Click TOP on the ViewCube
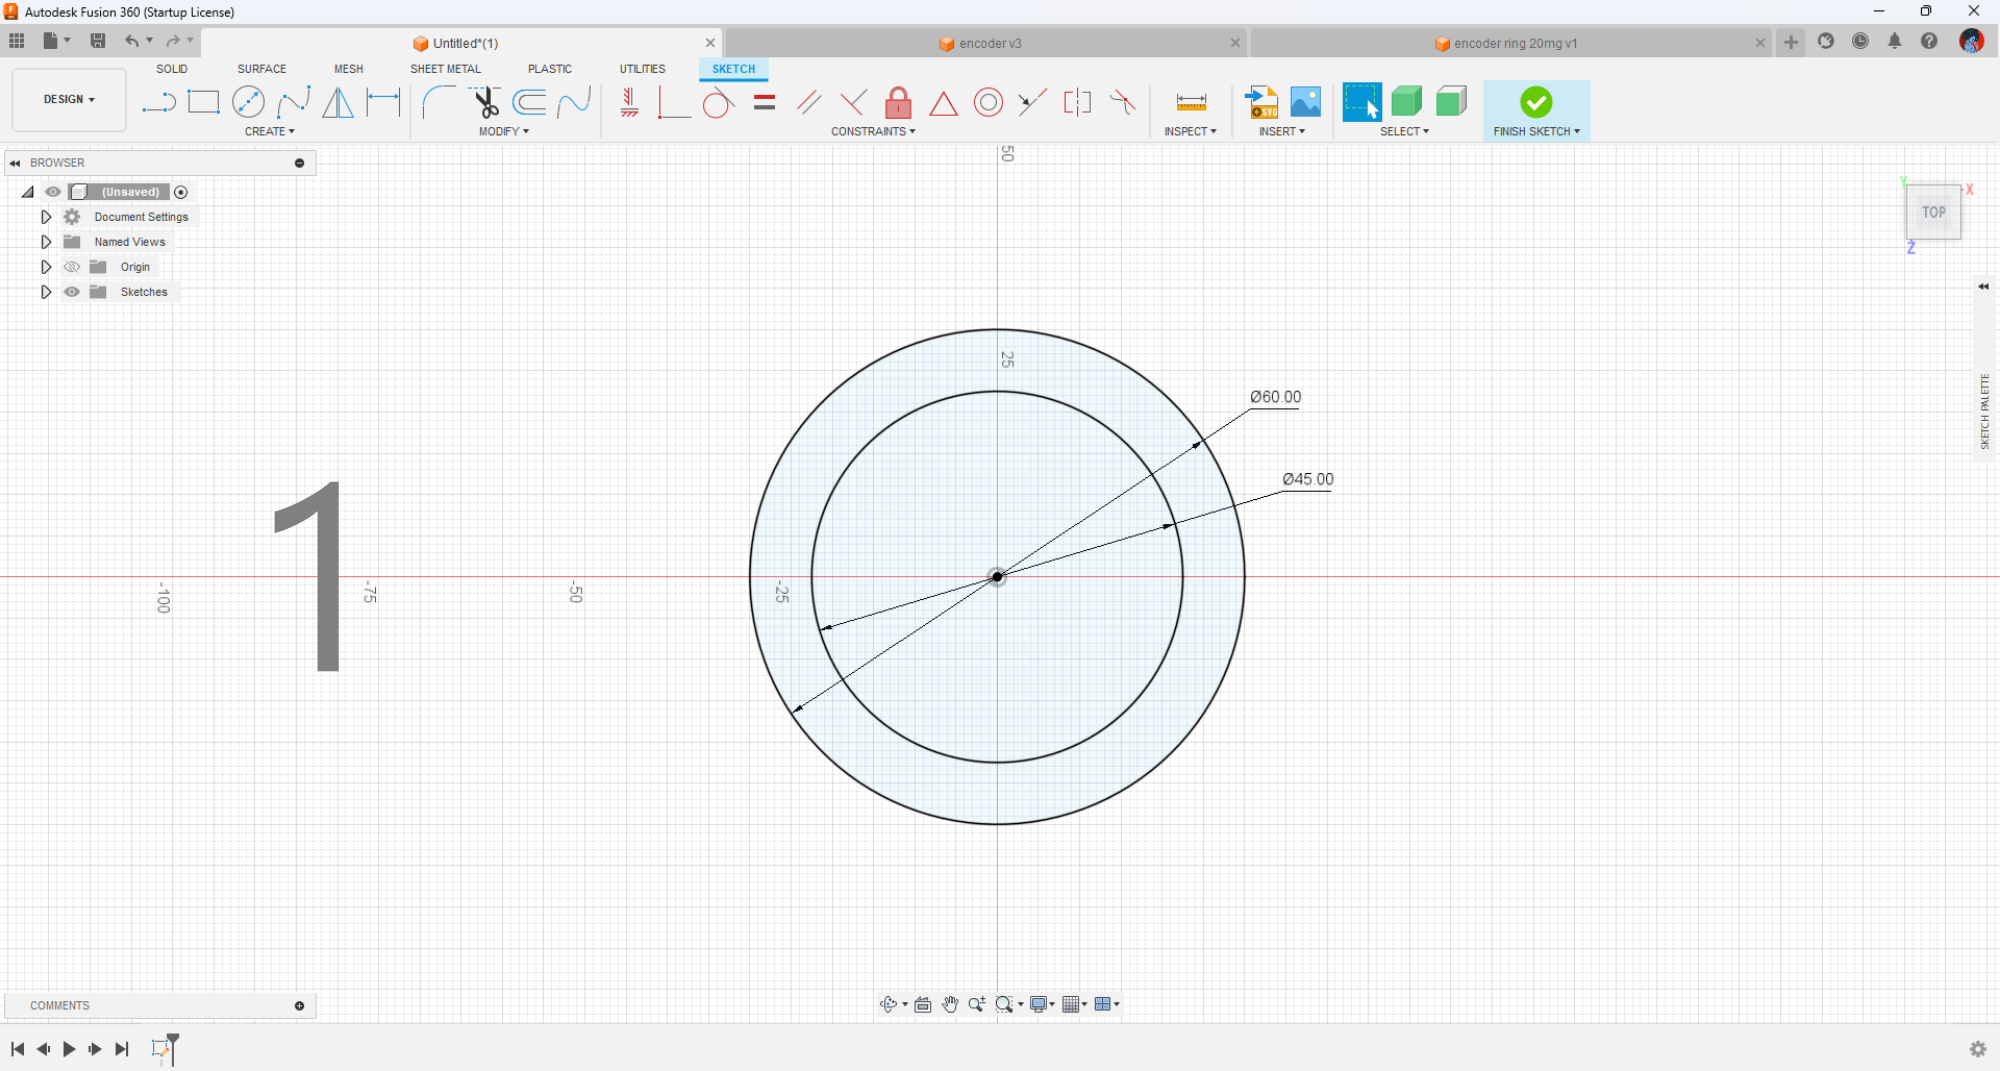Screen dimensions: 2000x1071 coord(1932,212)
